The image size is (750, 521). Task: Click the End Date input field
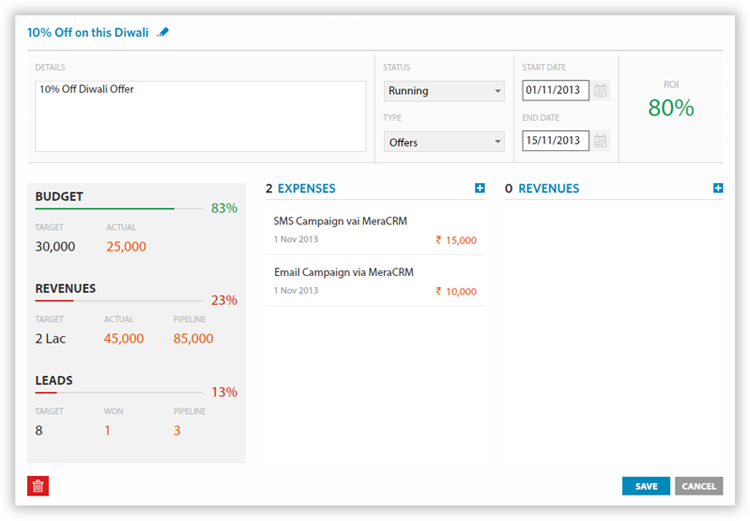[x=555, y=141]
